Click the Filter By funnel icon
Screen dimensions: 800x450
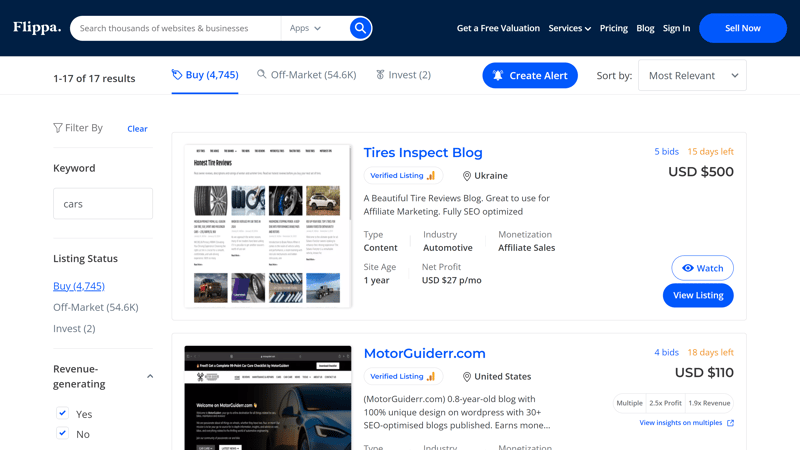[58, 128]
